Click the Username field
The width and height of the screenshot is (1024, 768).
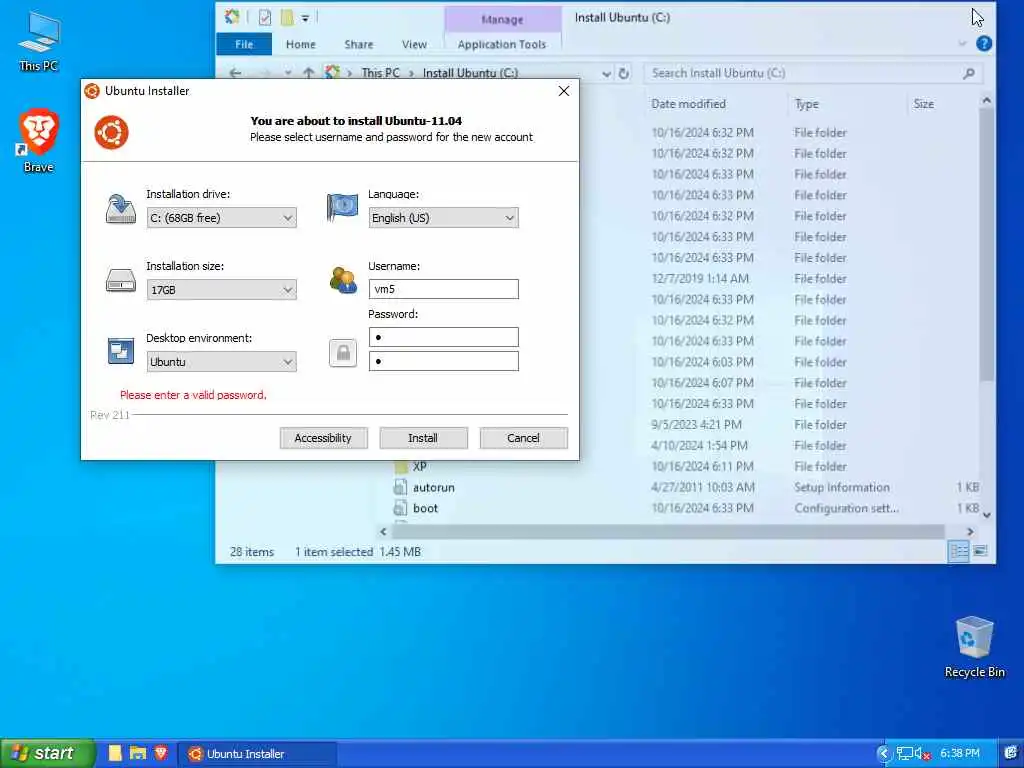coord(443,289)
